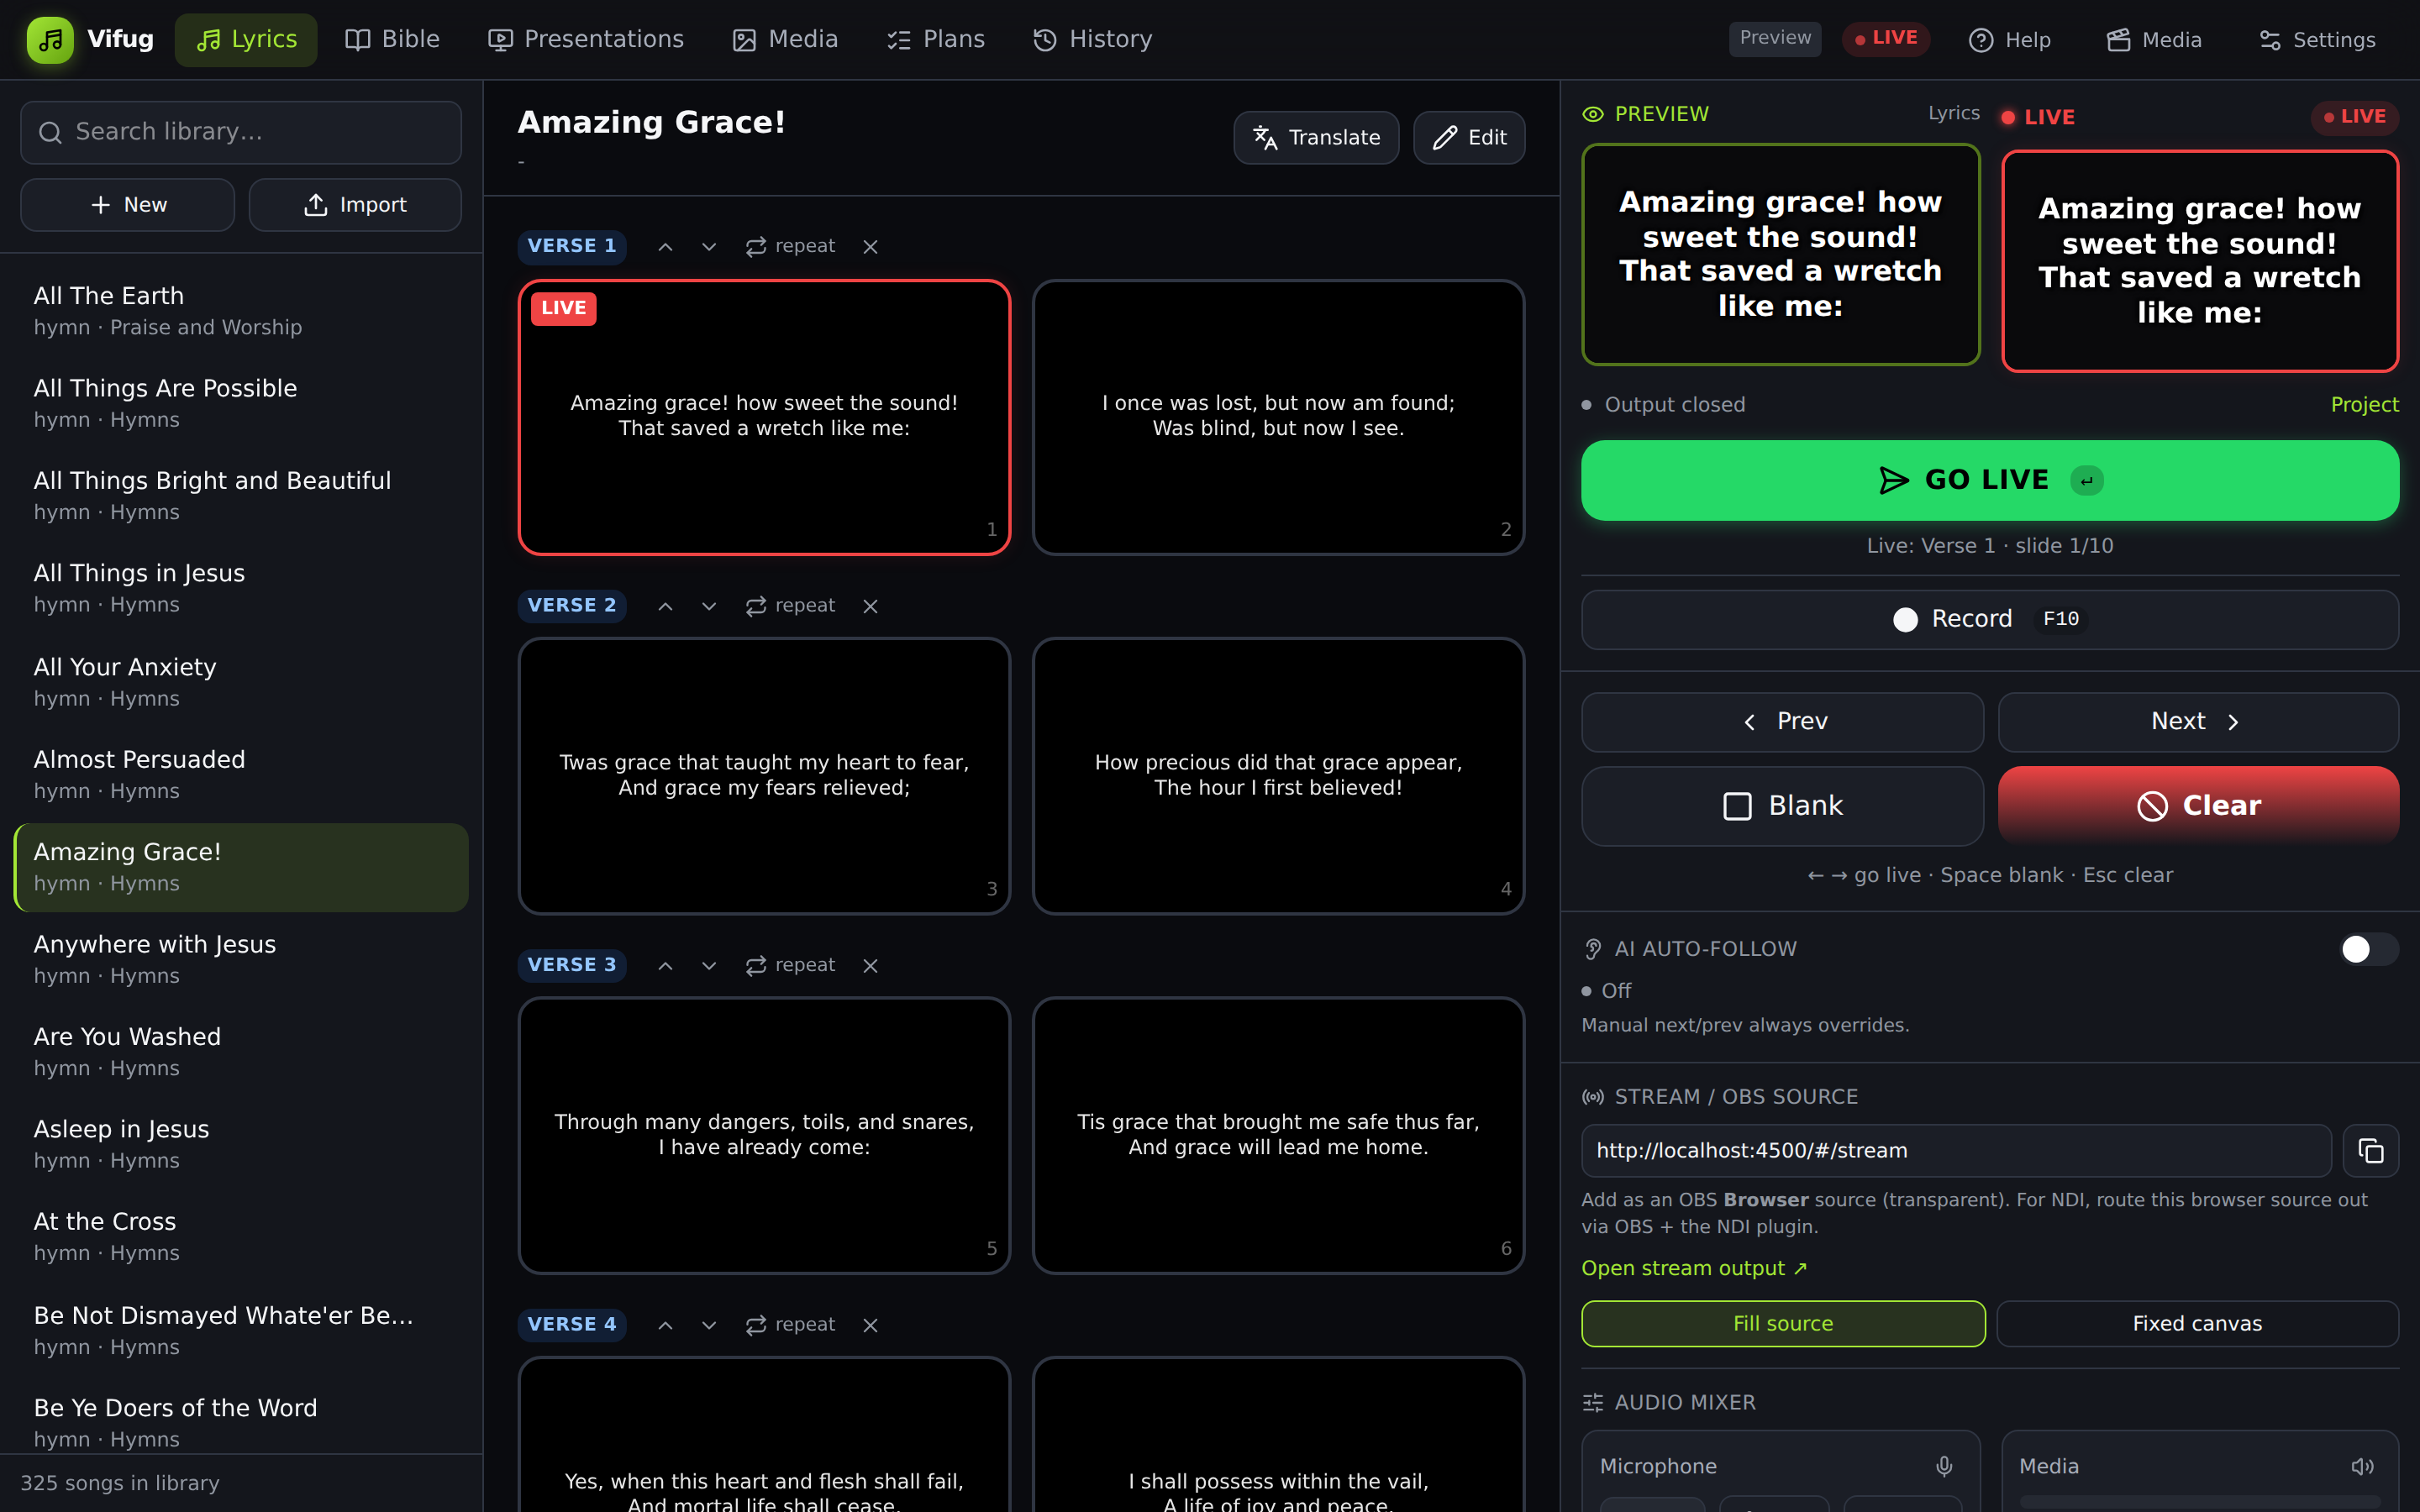Move Verse 3 down with chevron

coord(709,965)
